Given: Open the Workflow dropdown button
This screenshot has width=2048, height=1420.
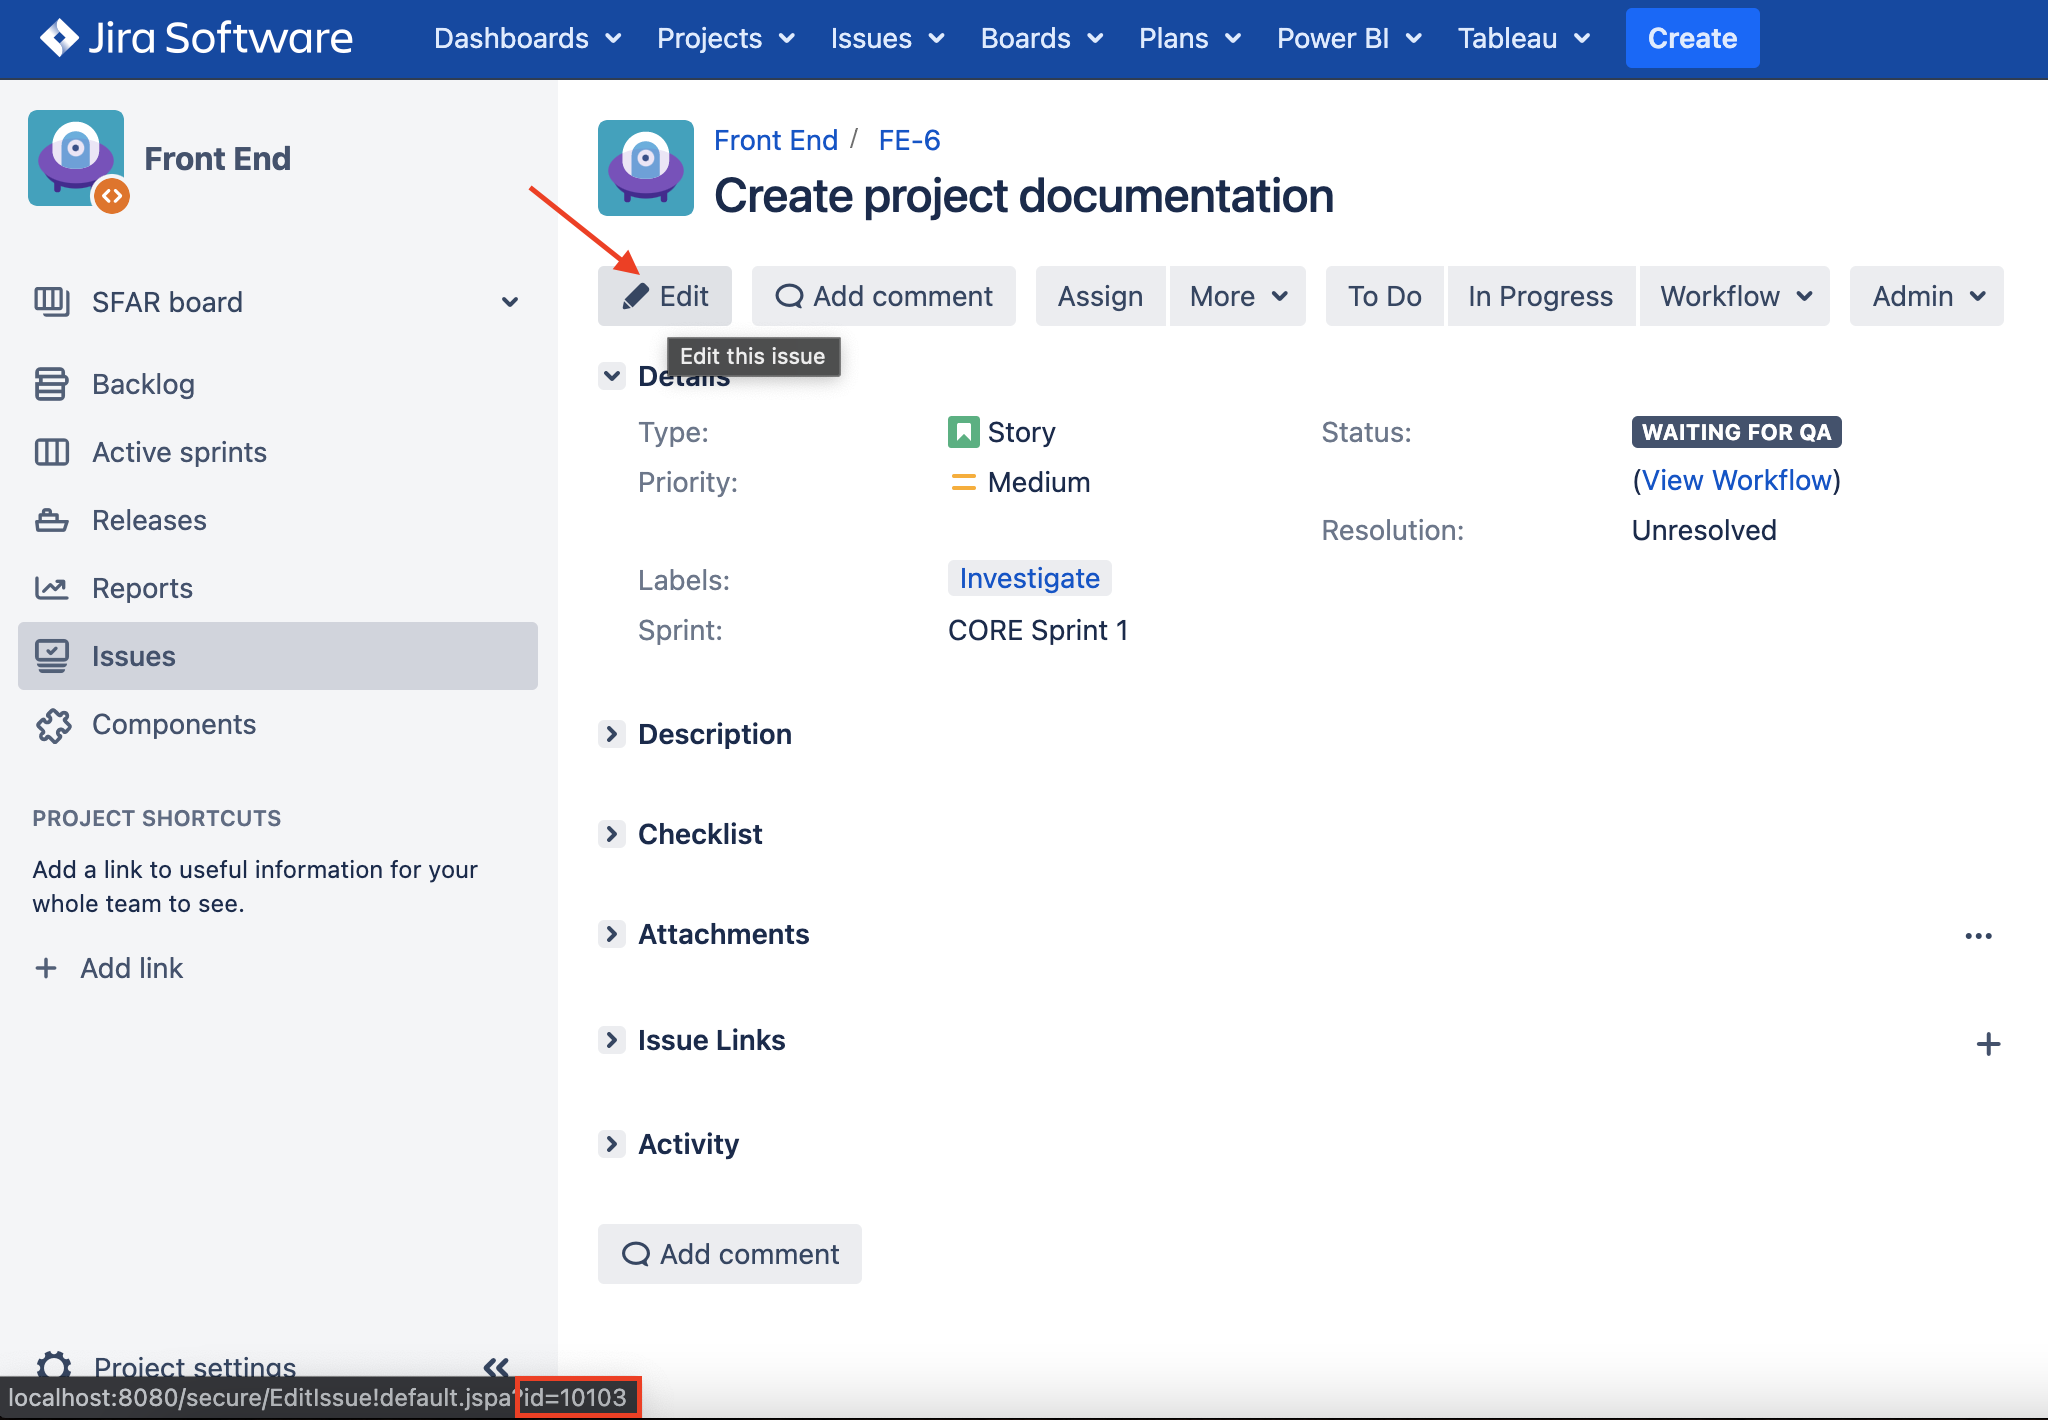Looking at the screenshot, I should [x=1735, y=296].
